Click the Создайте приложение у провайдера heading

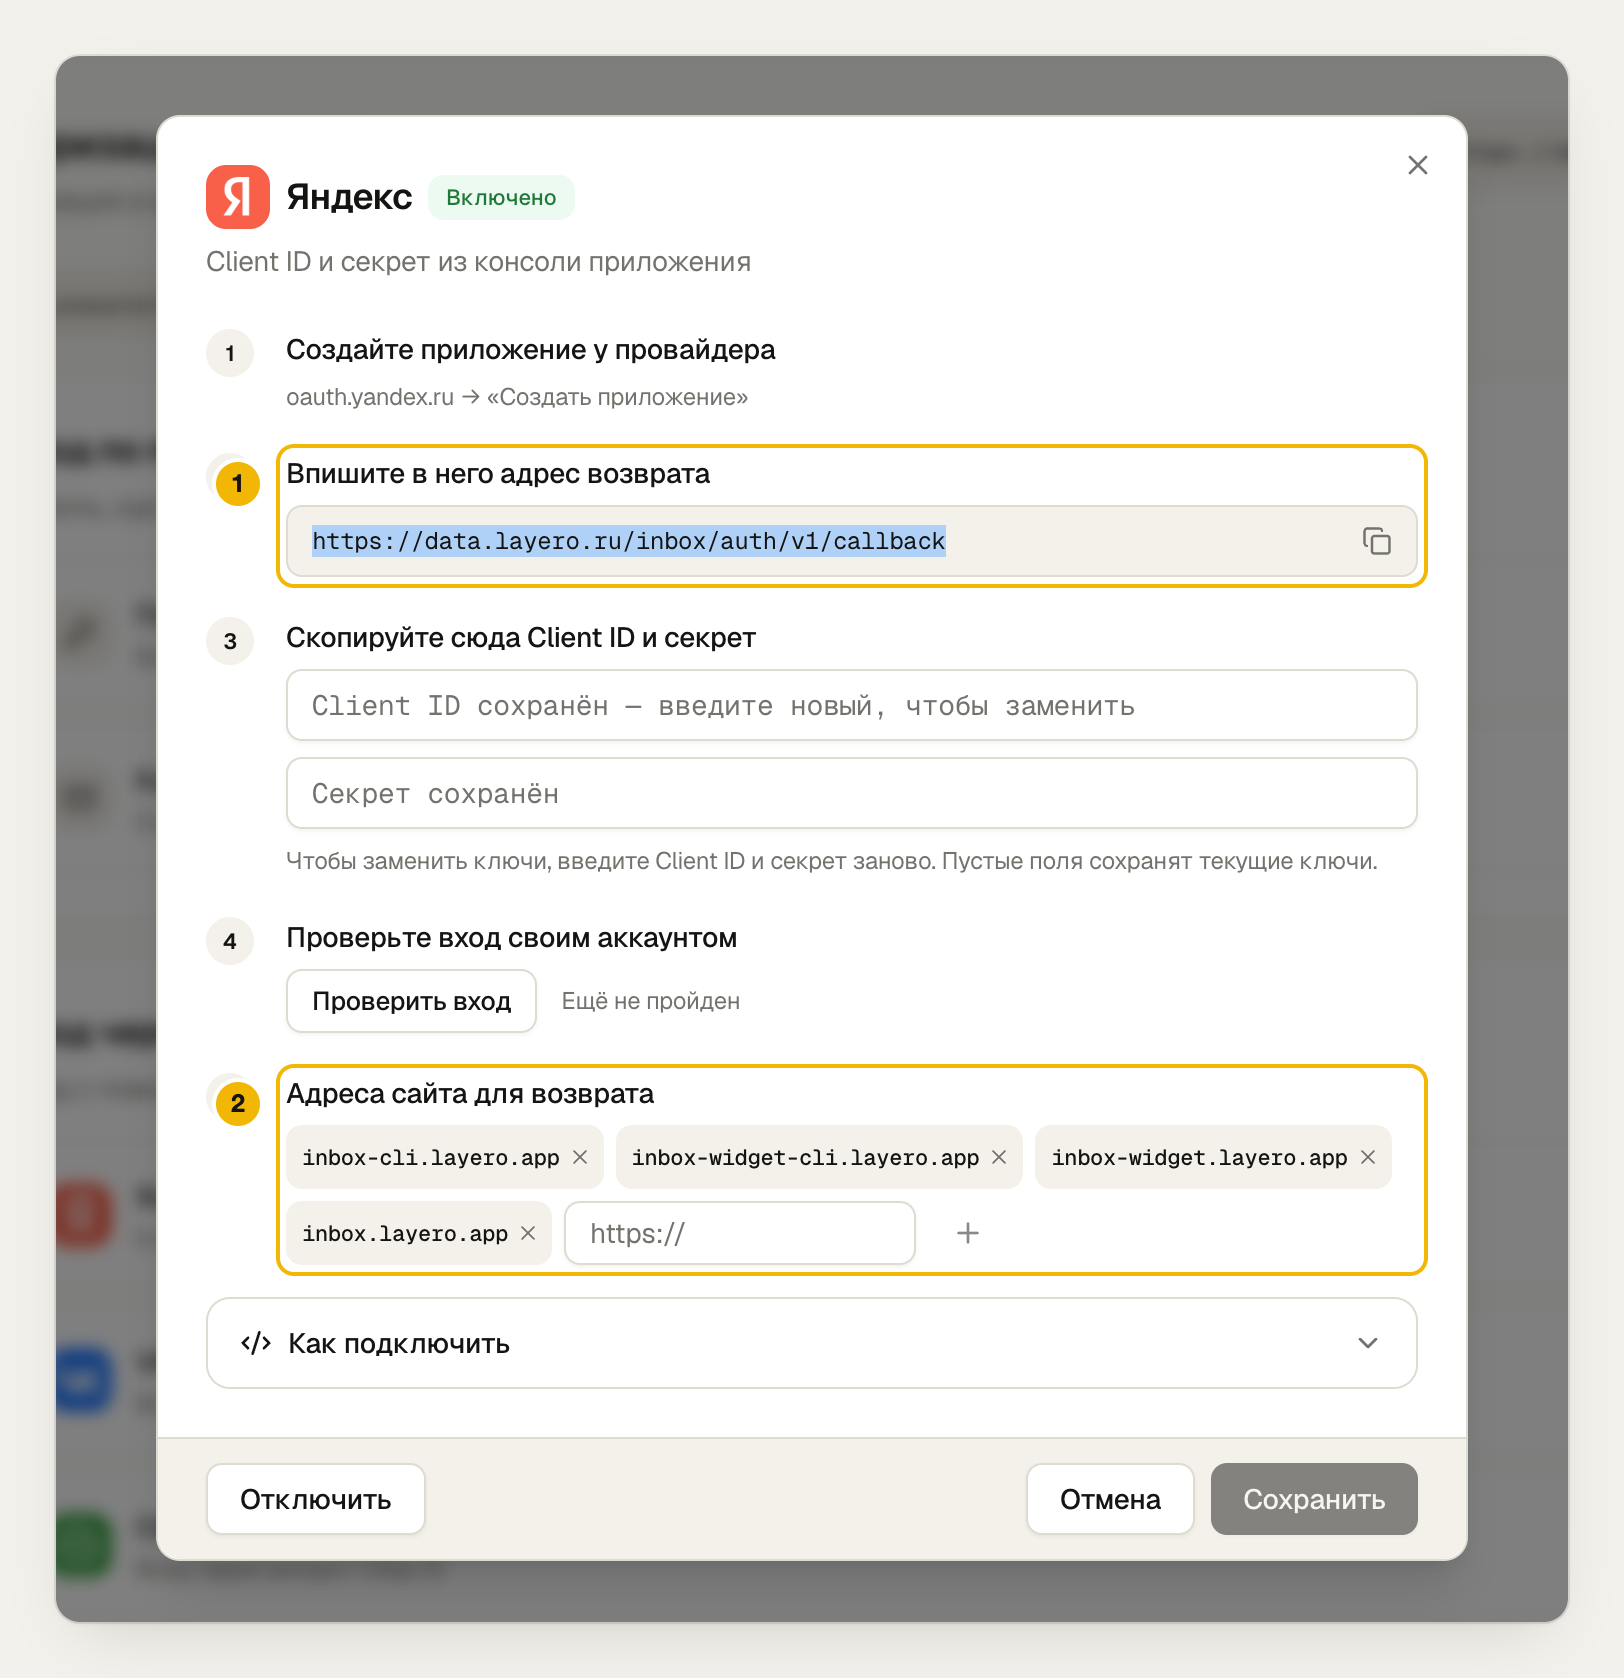[531, 349]
